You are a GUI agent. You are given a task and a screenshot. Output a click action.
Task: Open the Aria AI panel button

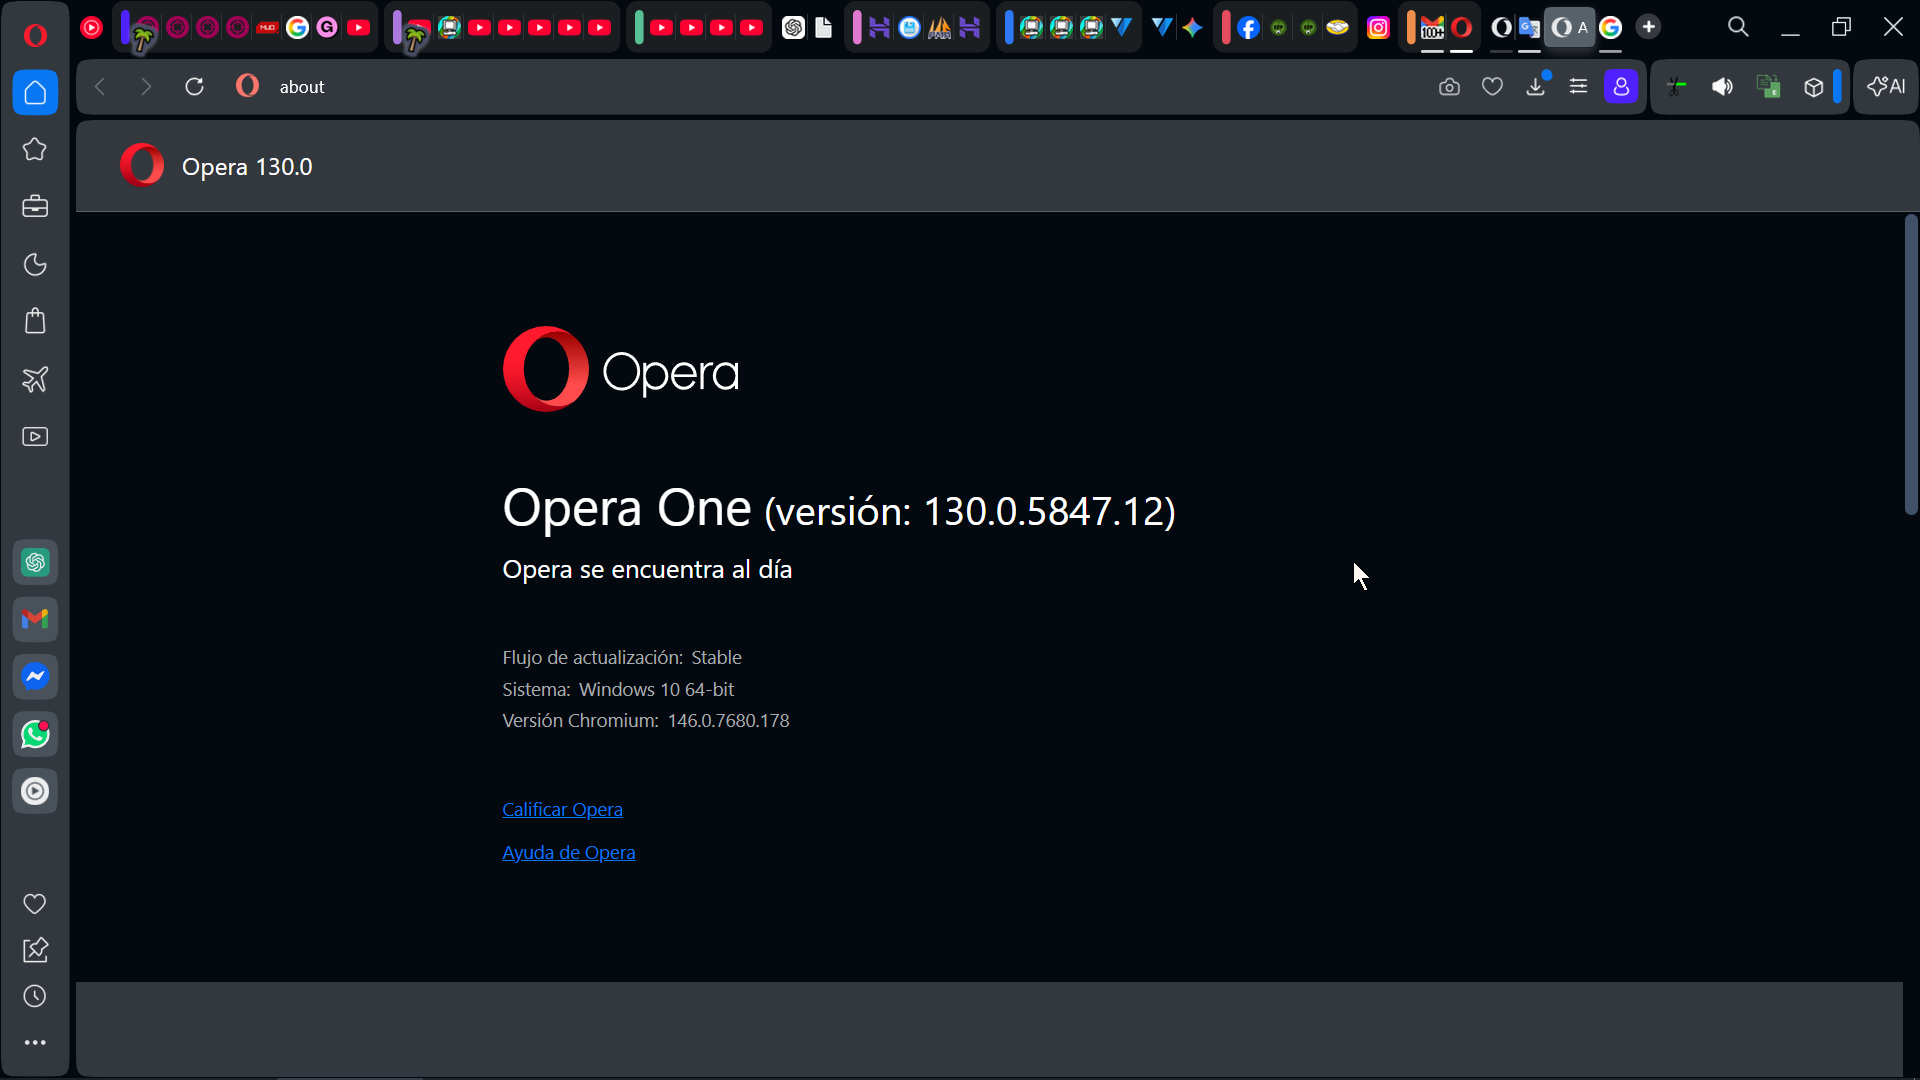pos(1886,87)
